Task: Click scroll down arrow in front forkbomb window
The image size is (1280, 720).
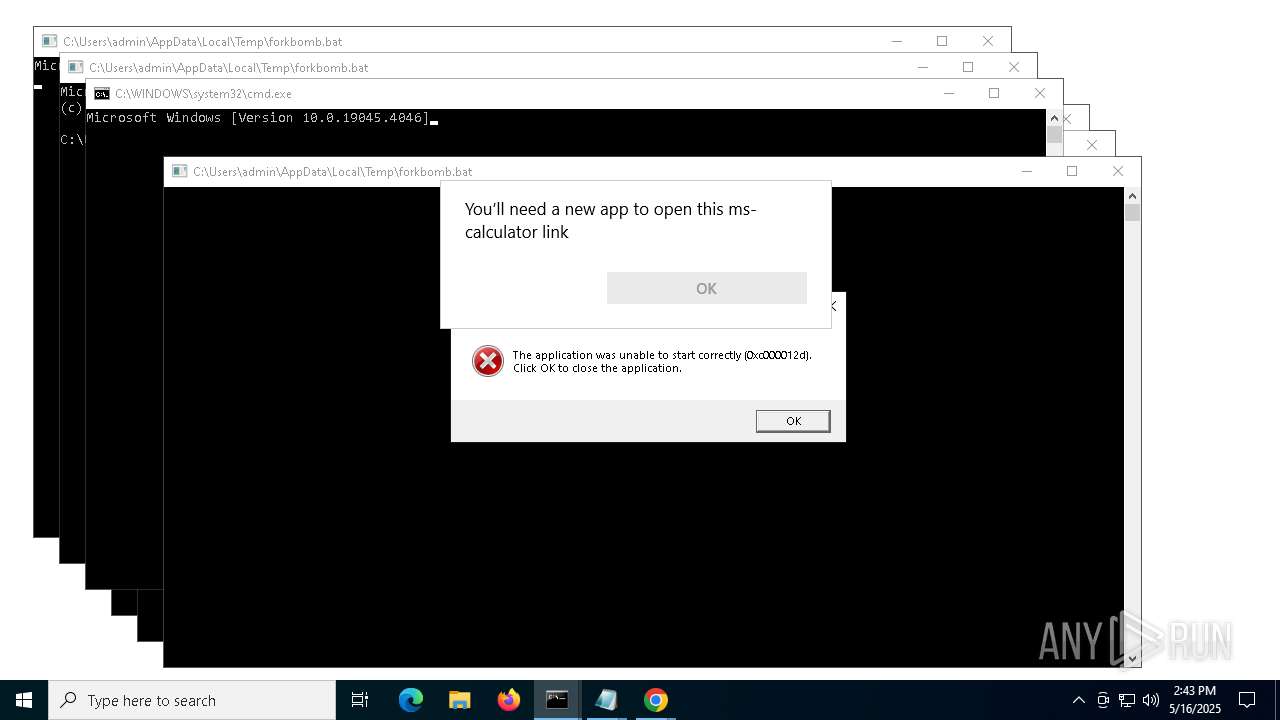Action: tap(1132, 658)
